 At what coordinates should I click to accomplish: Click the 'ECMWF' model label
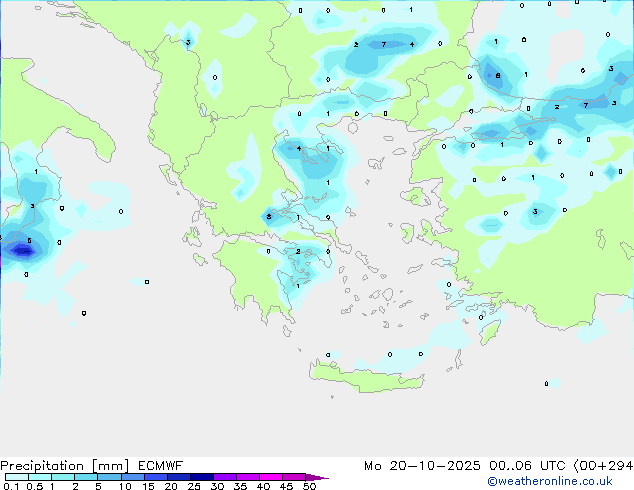[161, 466]
